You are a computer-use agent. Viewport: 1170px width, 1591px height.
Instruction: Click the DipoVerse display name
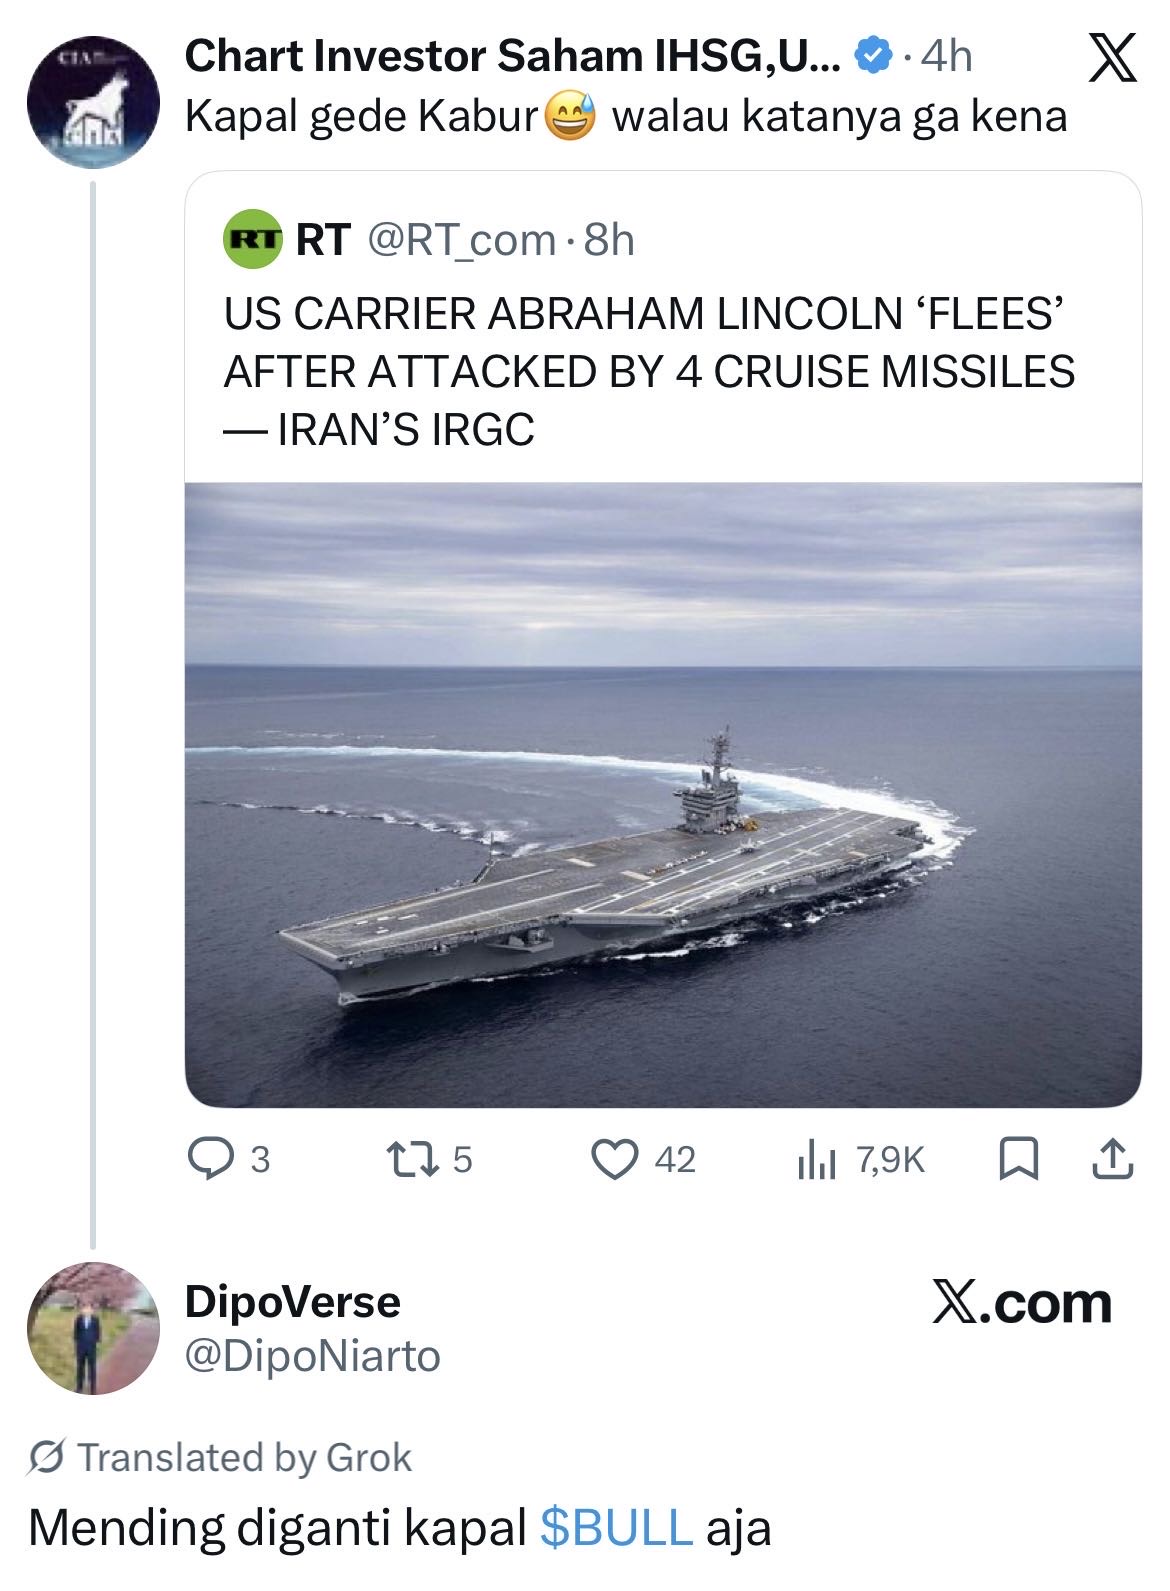point(292,1302)
